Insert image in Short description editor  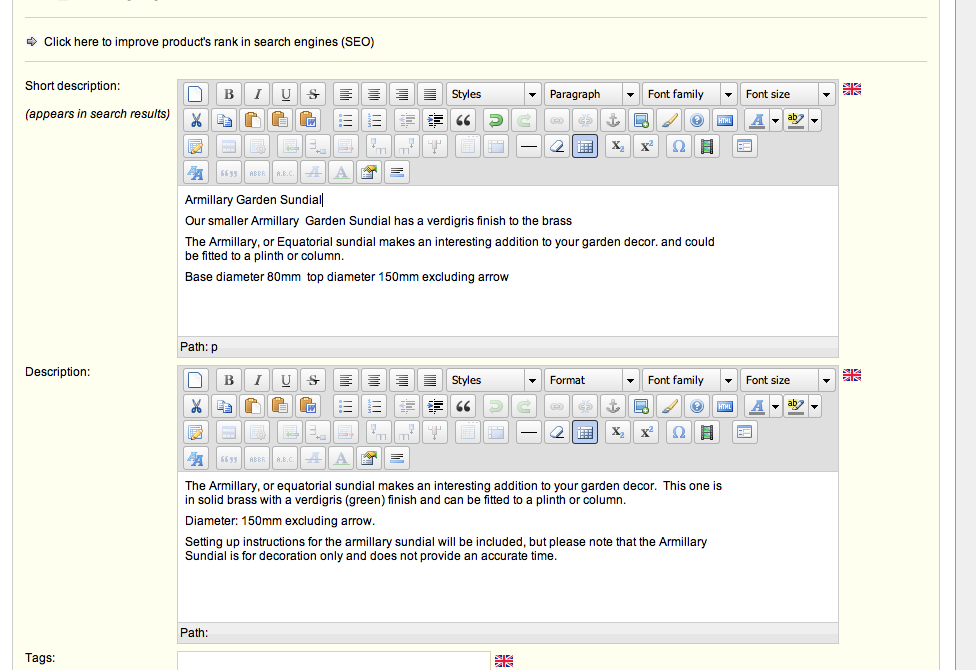tap(641, 120)
